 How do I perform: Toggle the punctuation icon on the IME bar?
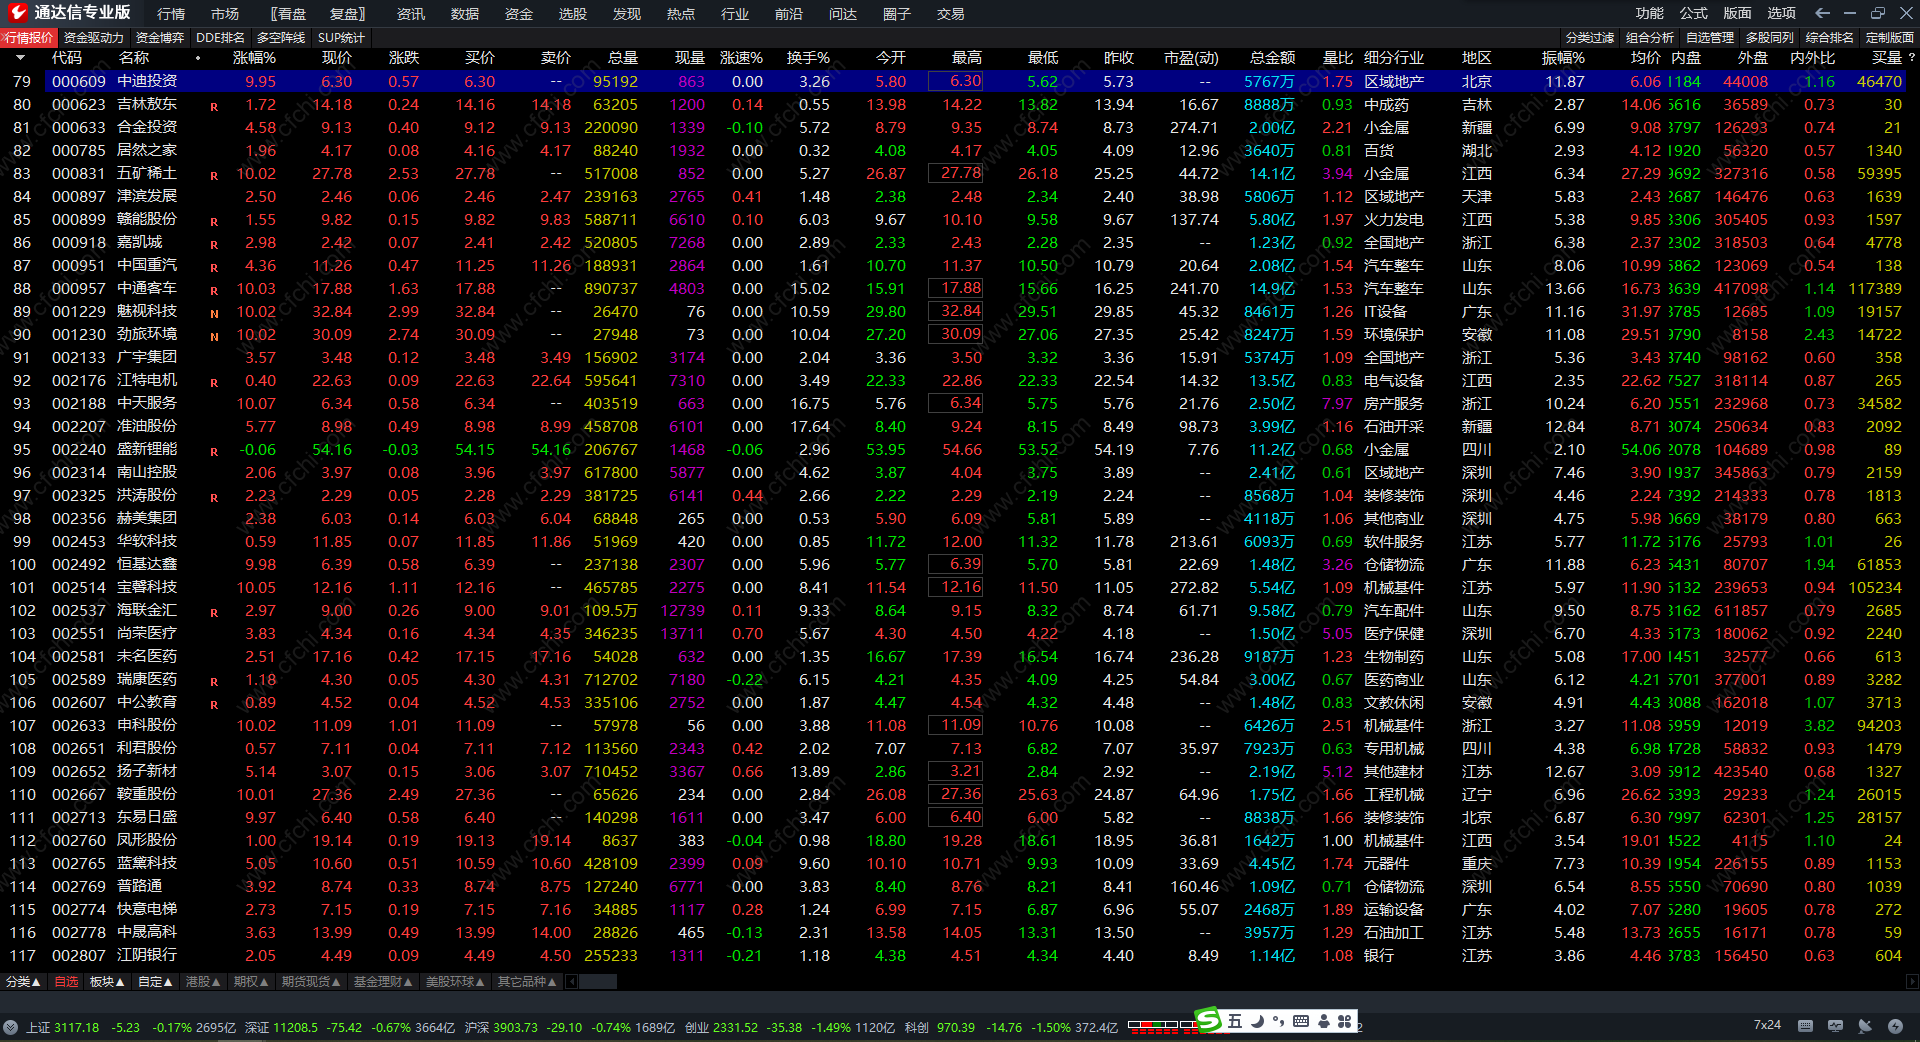[1278, 1021]
